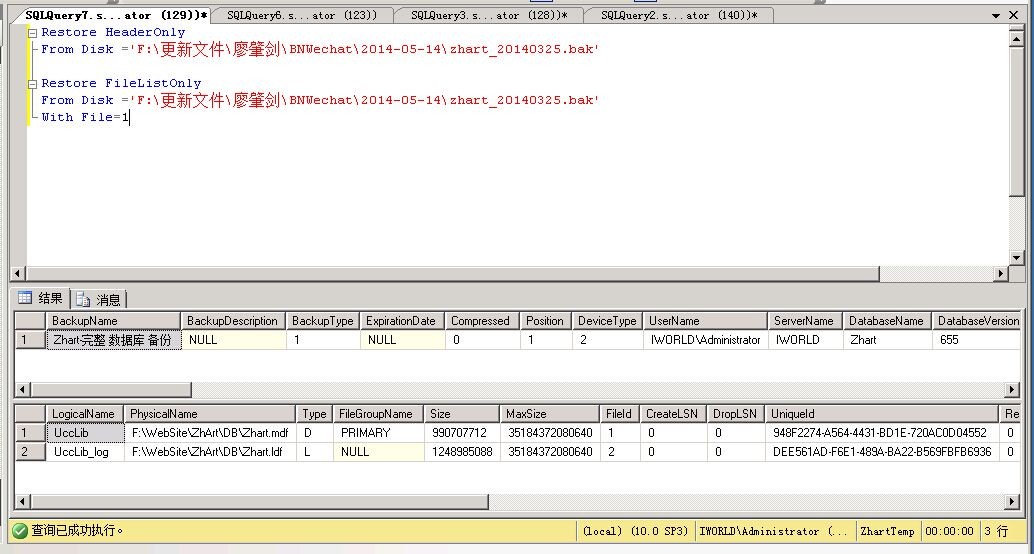
Task: Collapse the Restore HeaderOnly code block
Action: 33,33
